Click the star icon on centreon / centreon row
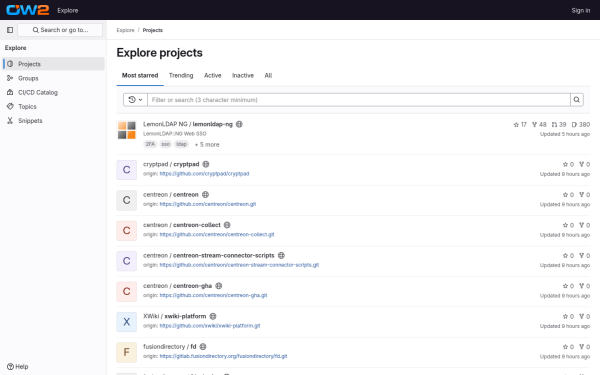Viewport: 600px width, 375px height. click(x=565, y=195)
